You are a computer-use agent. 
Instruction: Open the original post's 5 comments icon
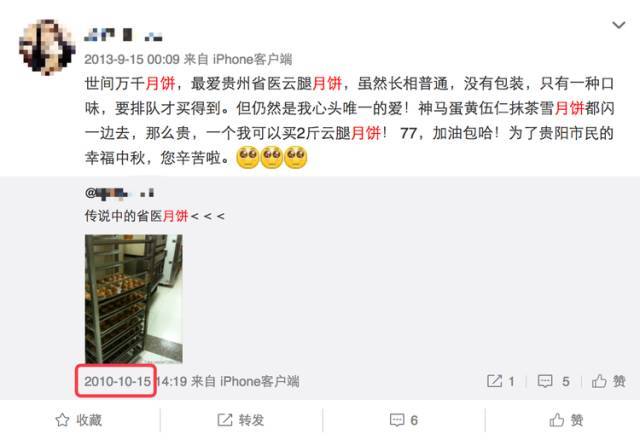pyautogui.click(x=553, y=382)
